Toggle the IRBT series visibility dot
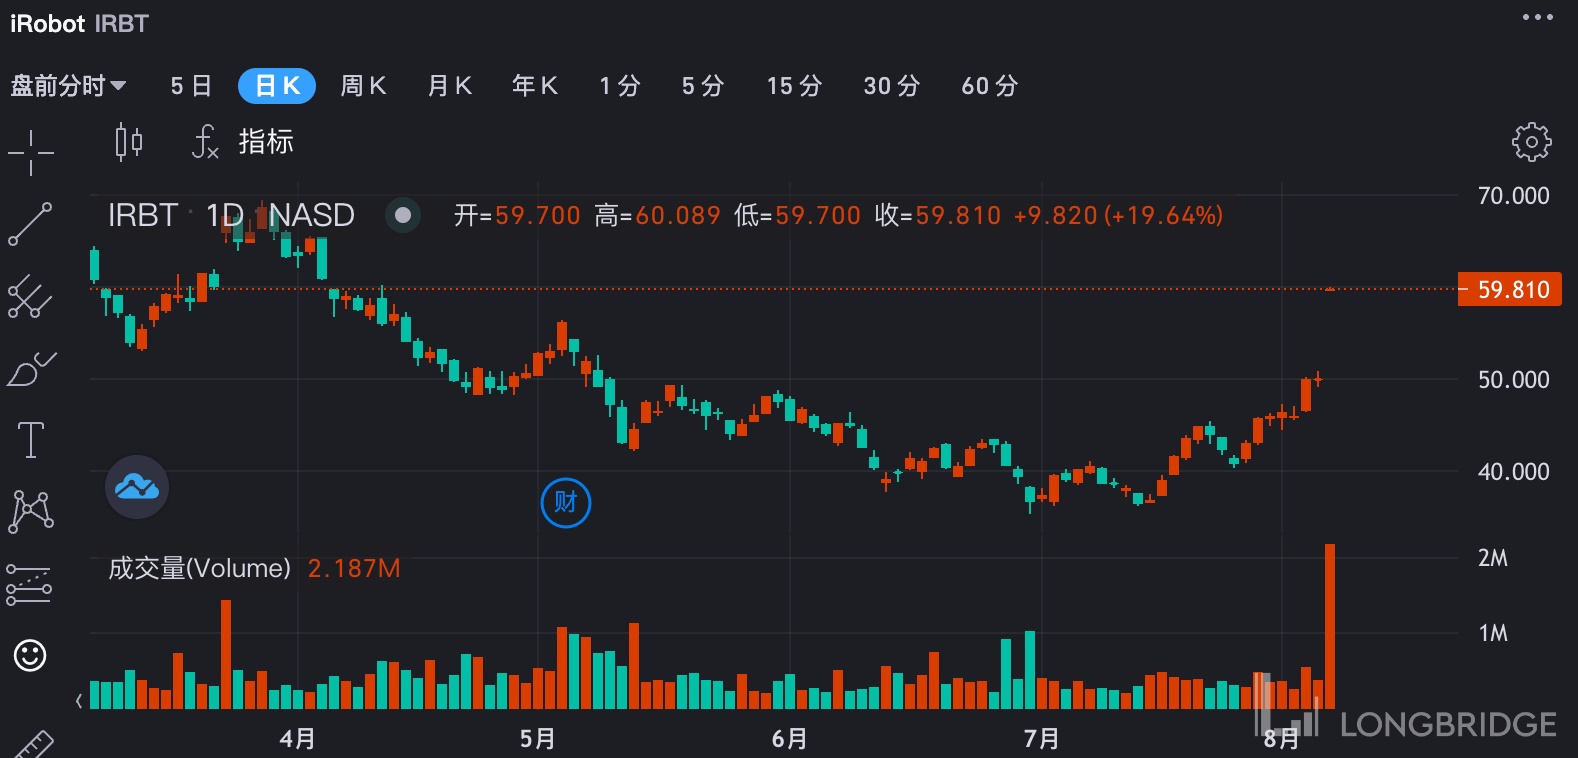The height and width of the screenshot is (758, 1578). (x=403, y=215)
